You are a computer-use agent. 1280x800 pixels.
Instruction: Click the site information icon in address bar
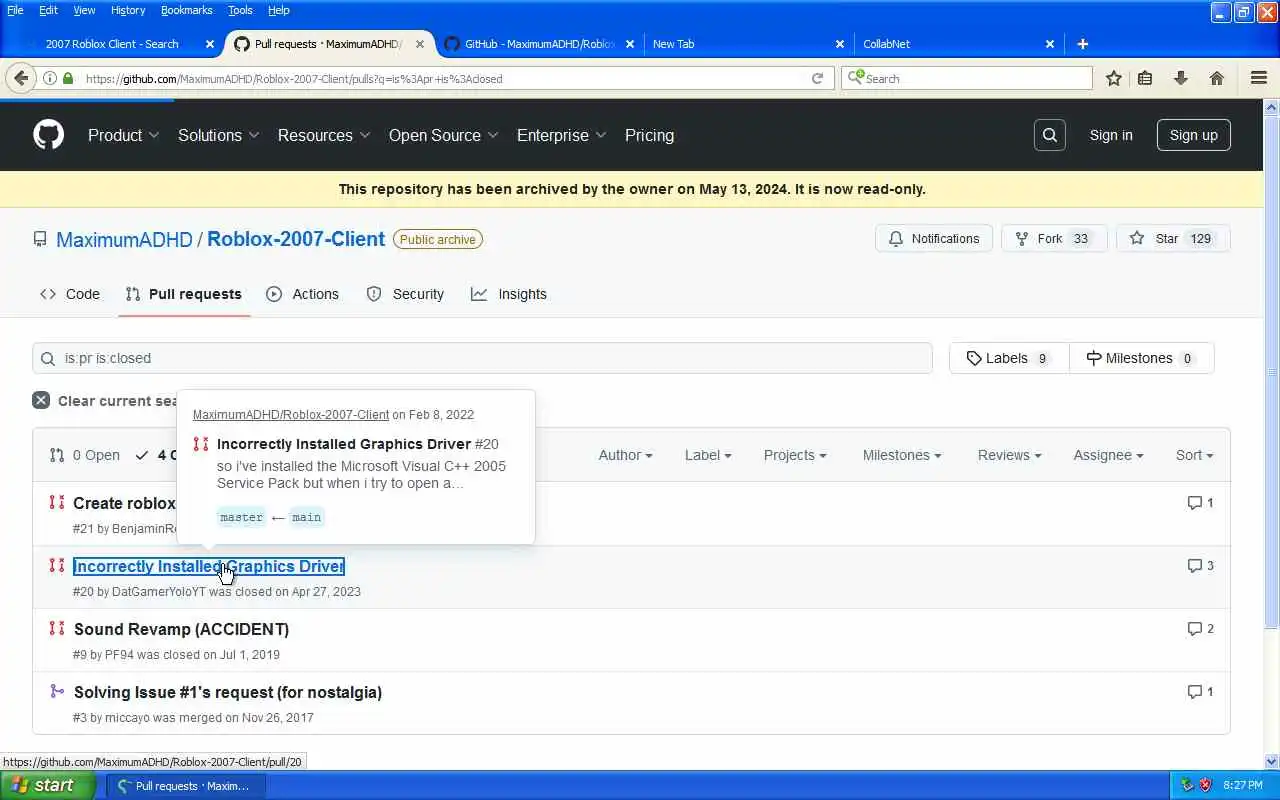tap(49, 78)
